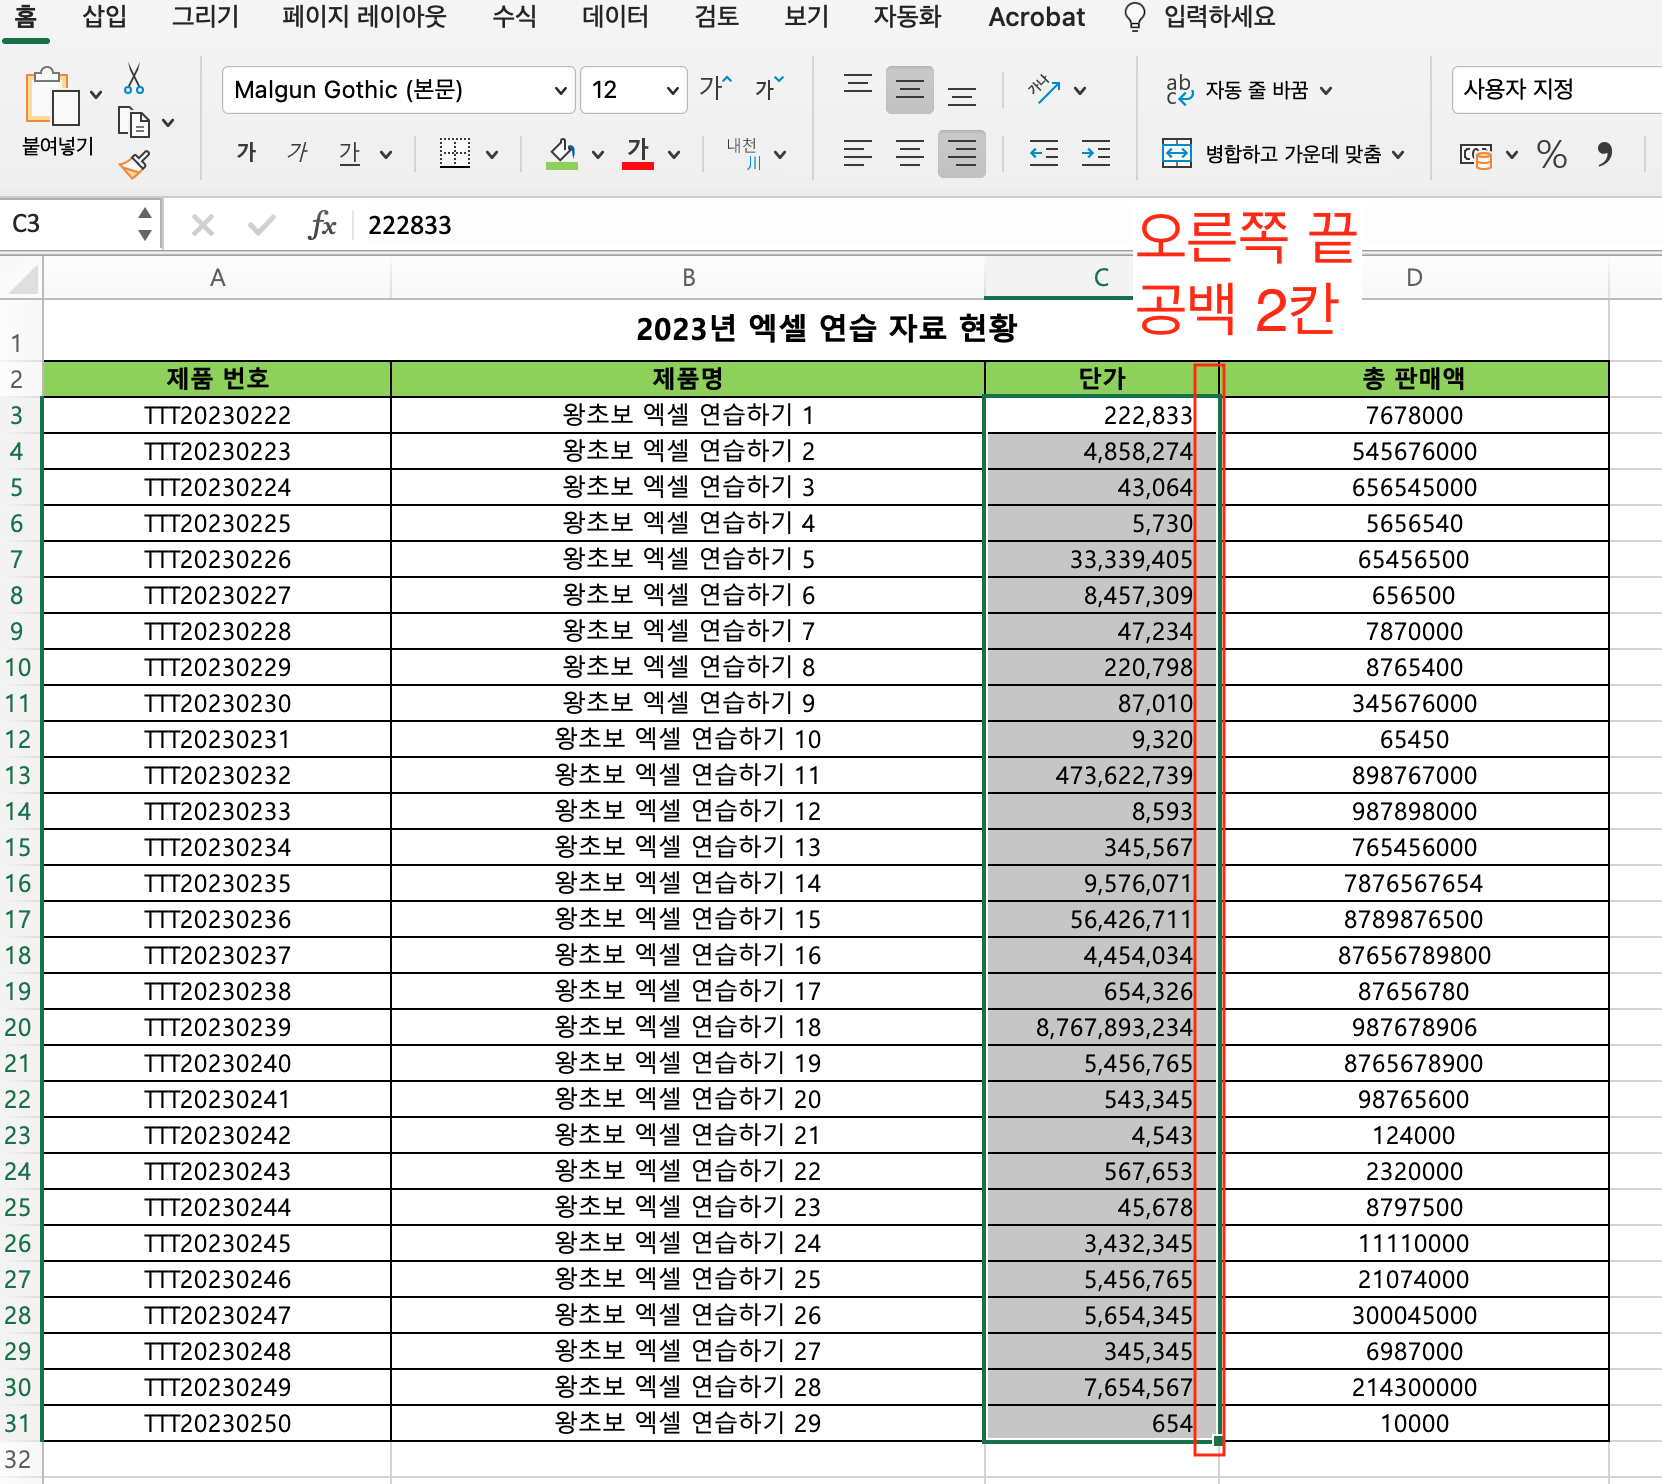Open the 사용자 지정 number format dropdown
The height and width of the screenshot is (1484, 1662).
1557,90
